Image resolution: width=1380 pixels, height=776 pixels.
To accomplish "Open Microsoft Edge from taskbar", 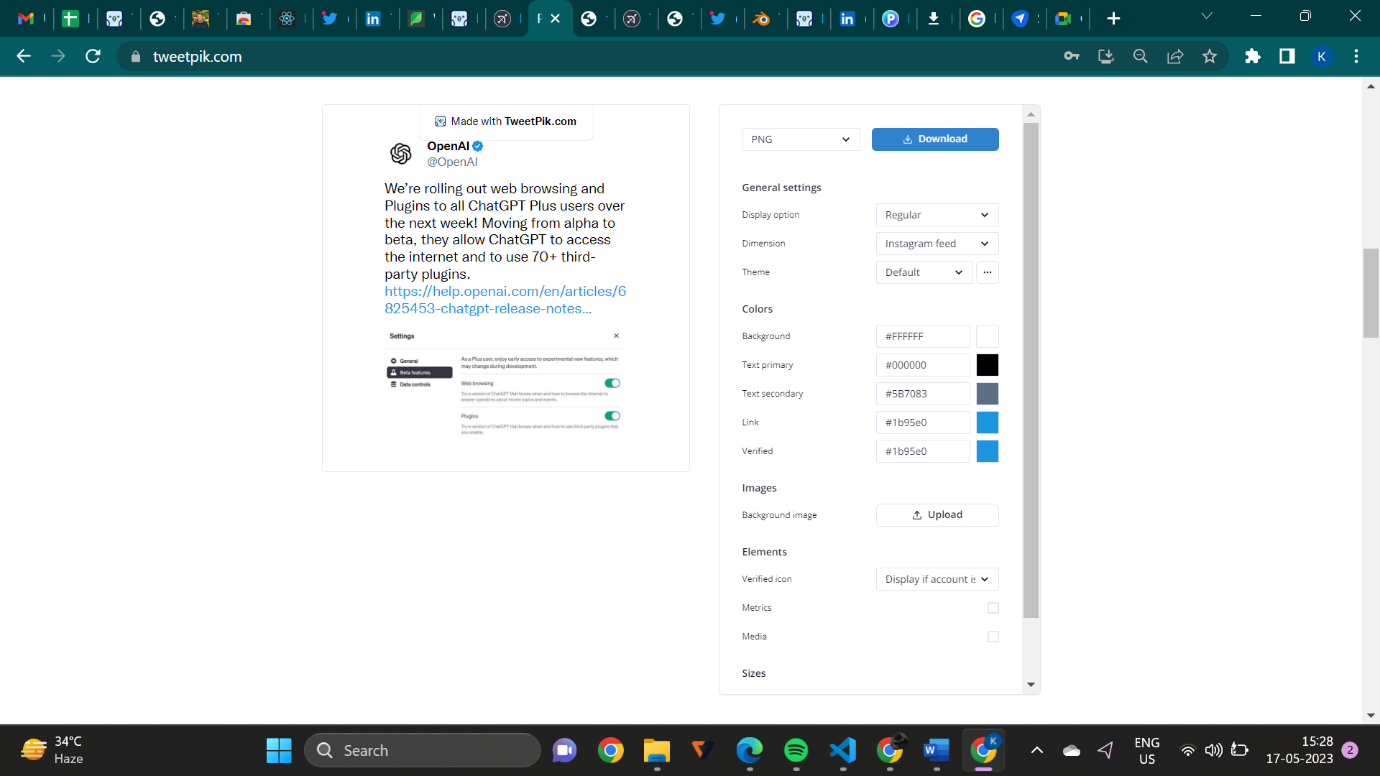I will [749, 750].
